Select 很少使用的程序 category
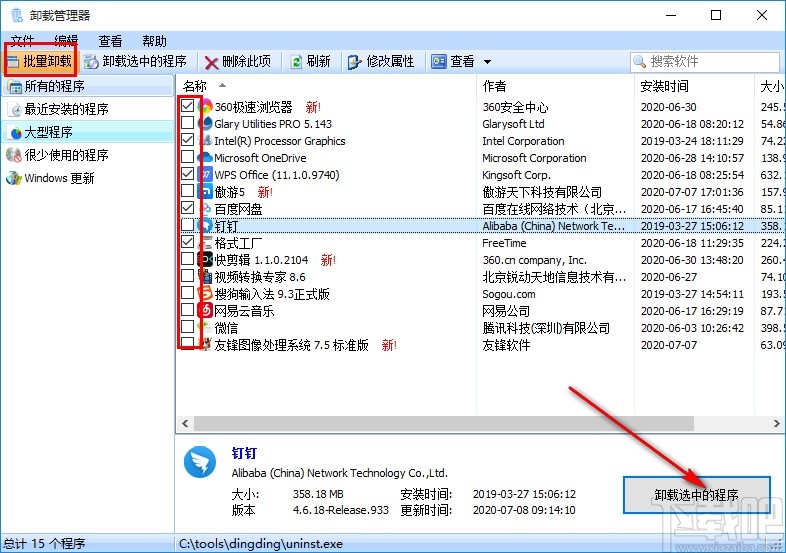The height and width of the screenshot is (553, 786). click(88, 155)
